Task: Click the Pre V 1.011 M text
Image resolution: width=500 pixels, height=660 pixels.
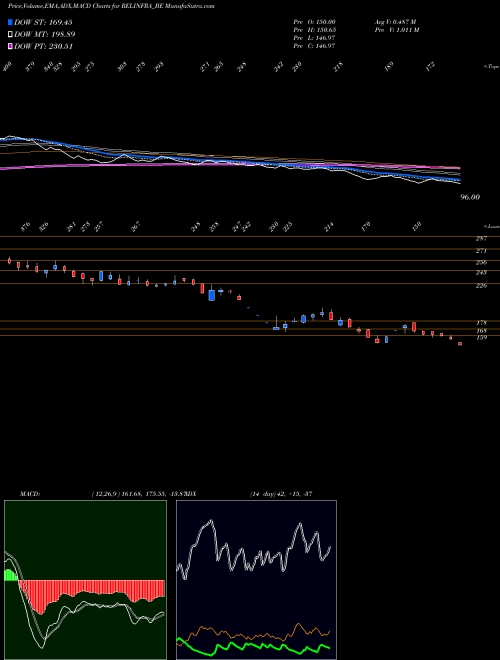Action: tap(397, 30)
